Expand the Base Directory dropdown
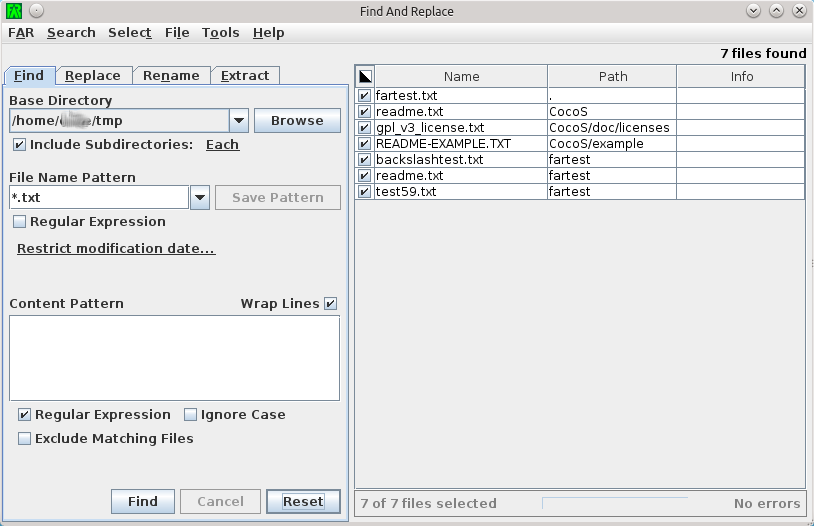The width and height of the screenshot is (814, 526). tap(239, 121)
